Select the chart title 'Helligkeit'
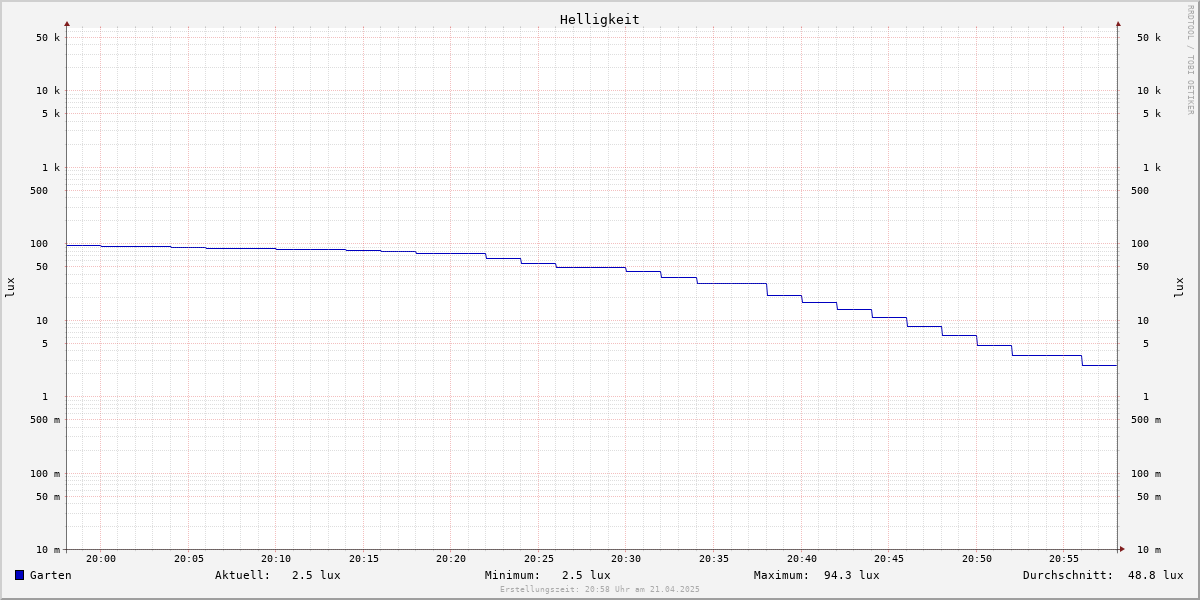Image resolution: width=1200 pixels, height=600 pixels. click(x=600, y=19)
